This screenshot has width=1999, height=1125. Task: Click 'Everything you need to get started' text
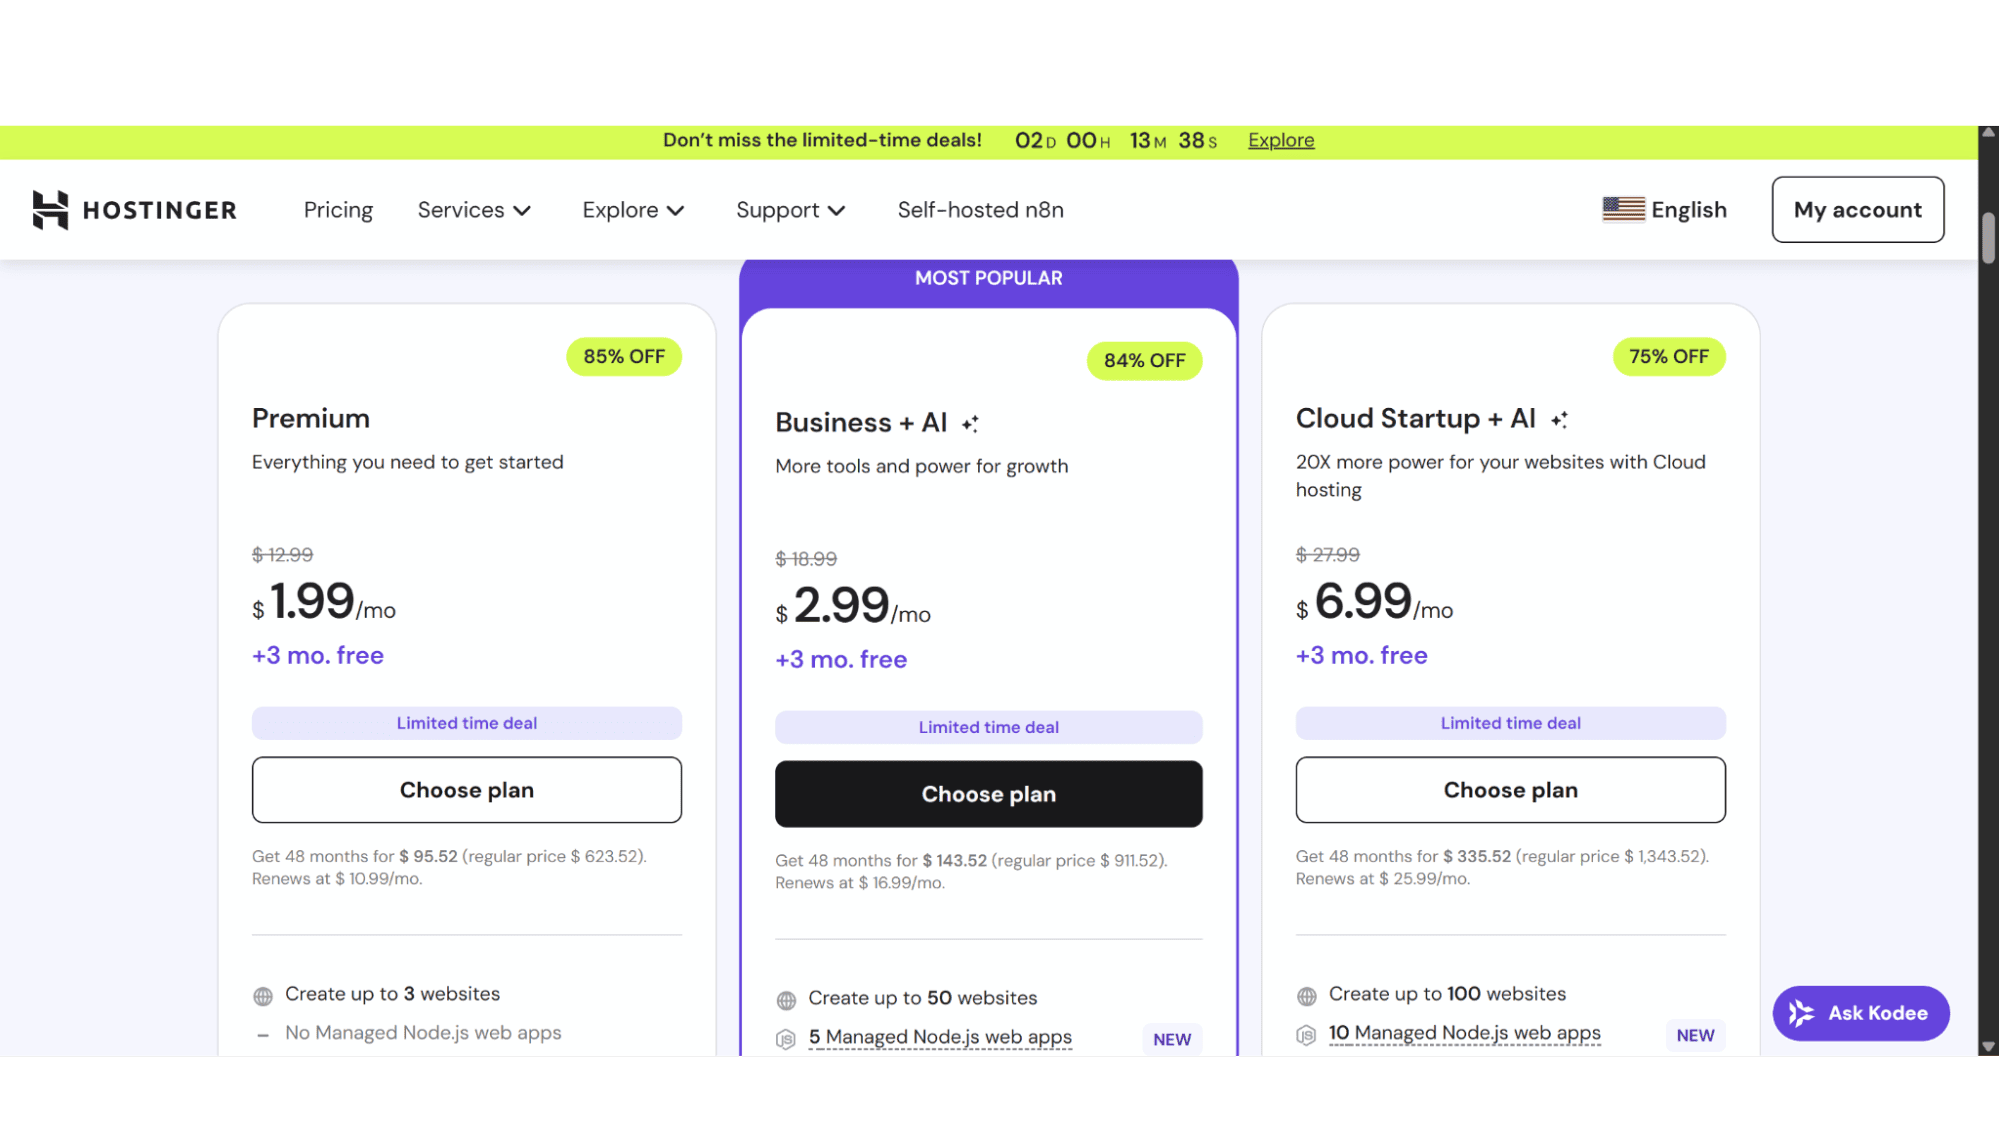(408, 462)
